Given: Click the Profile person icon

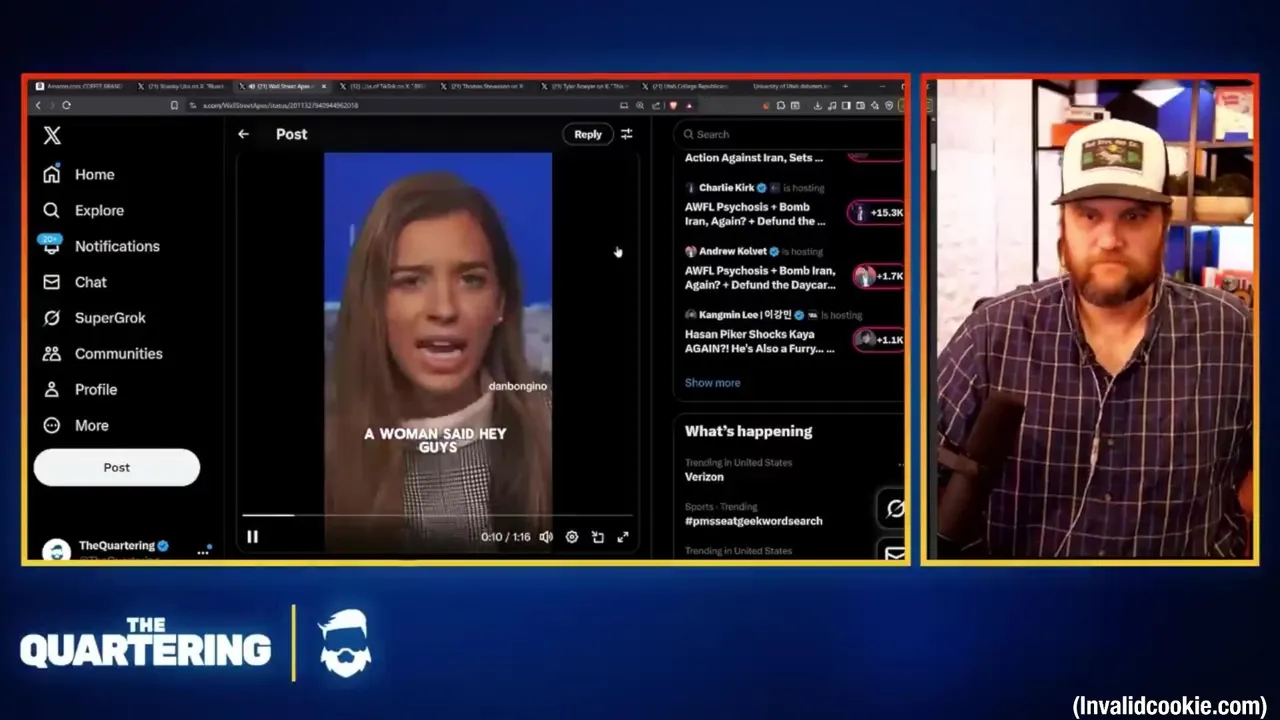Looking at the screenshot, I should click(52, 390).
